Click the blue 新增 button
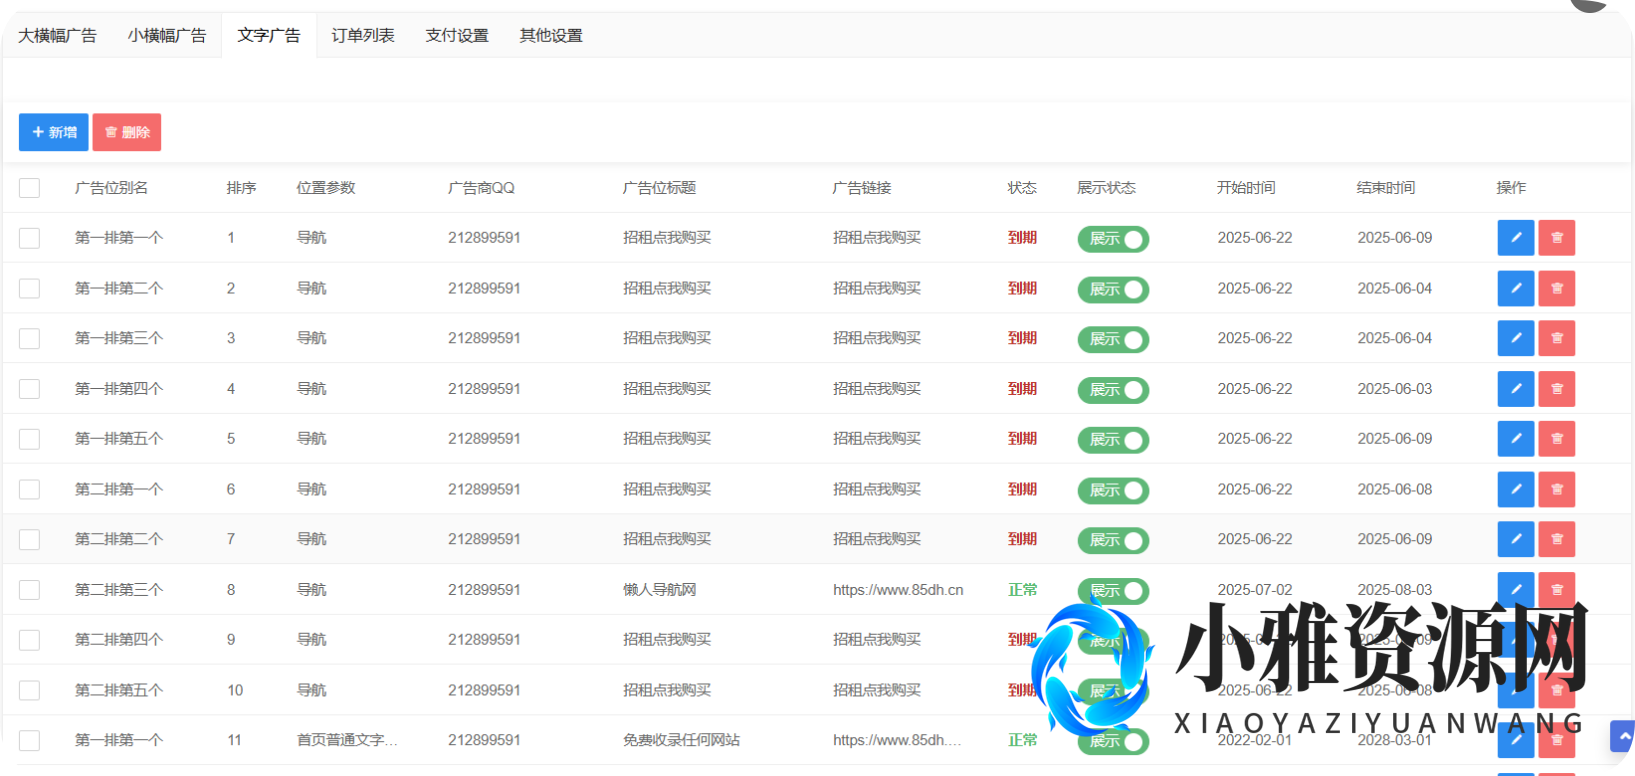Screen dimensions: 1635x776 point(54,132)
